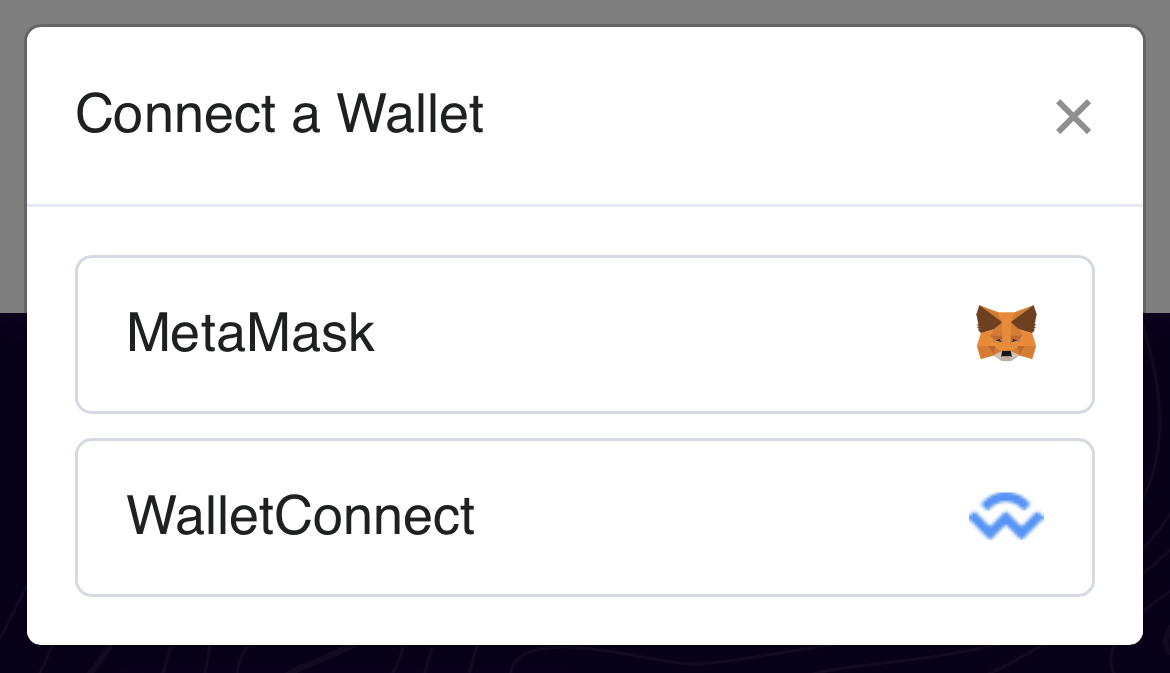The image size is (1170, 673).
Task: Click the "WalletConnect" text label
Action: (300, 517)
